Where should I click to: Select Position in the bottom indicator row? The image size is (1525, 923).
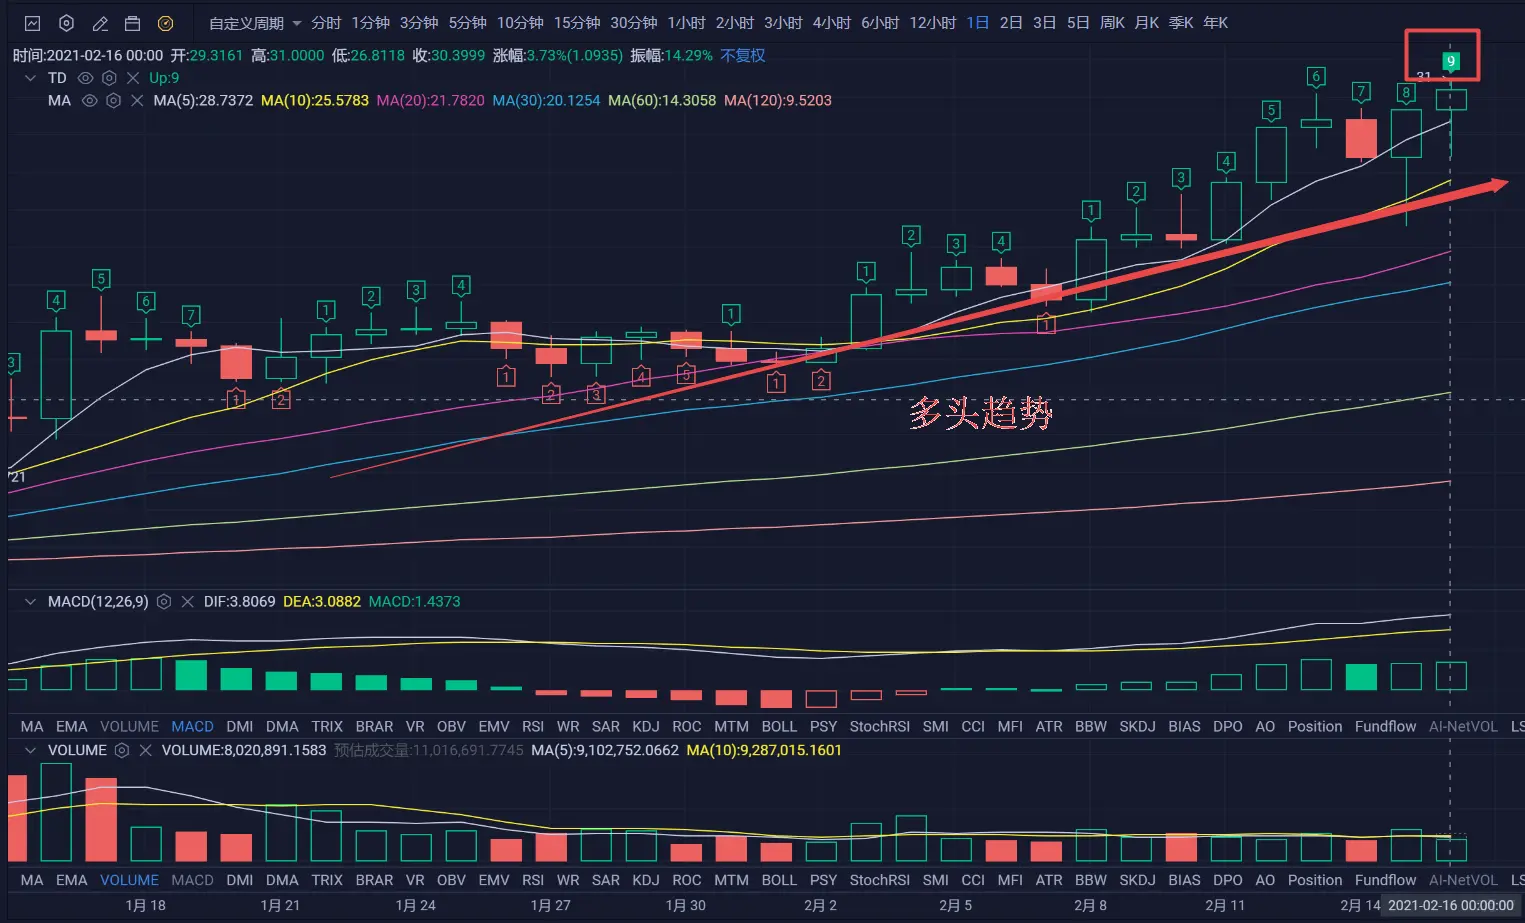pyautogui.click(x=1315, y=881)
